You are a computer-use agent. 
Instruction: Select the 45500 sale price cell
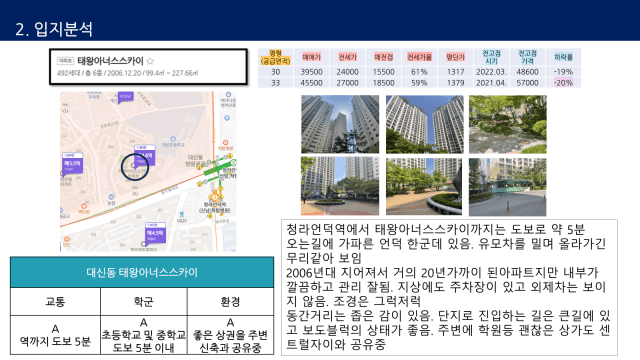pos(311,83)
